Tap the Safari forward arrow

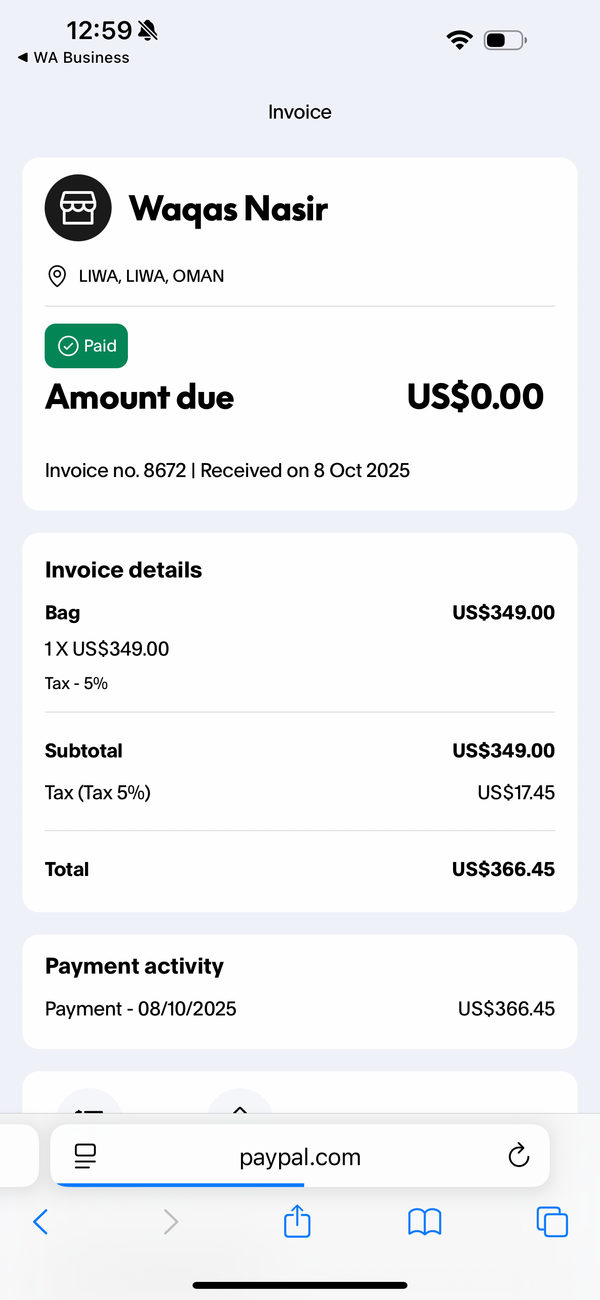point(171,1221)
